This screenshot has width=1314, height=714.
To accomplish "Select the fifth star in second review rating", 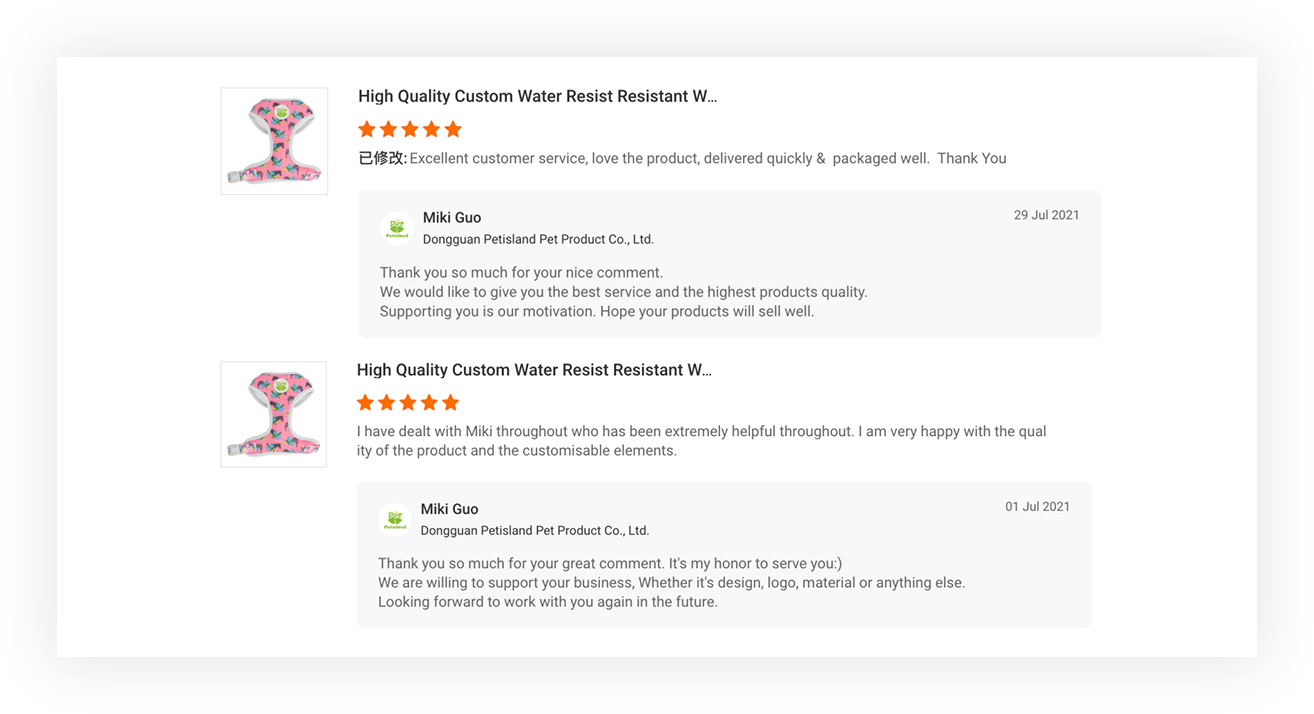I will [x=451, y=402].
